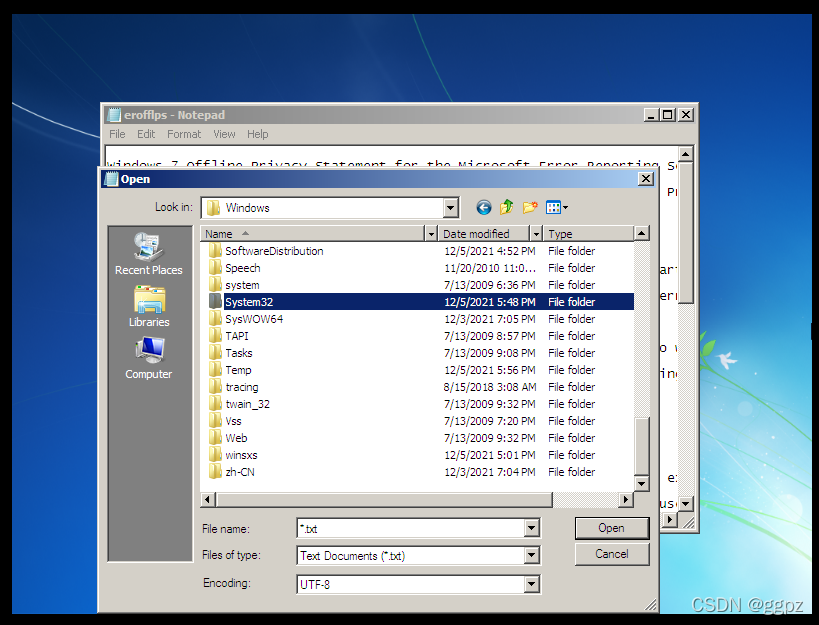Viewport: 819px width, 625px height.
Task: Open the File menu in Notepad
Action: pos(117,134)
